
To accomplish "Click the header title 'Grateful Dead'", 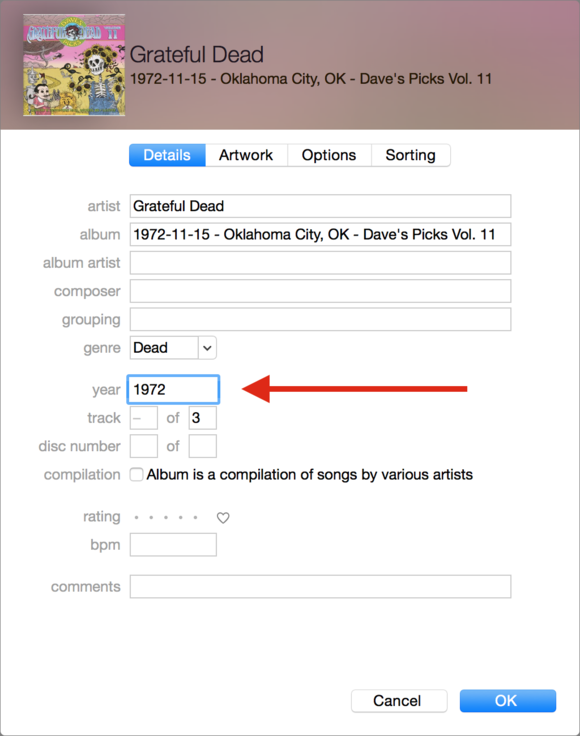I will [x=197, y=54].
